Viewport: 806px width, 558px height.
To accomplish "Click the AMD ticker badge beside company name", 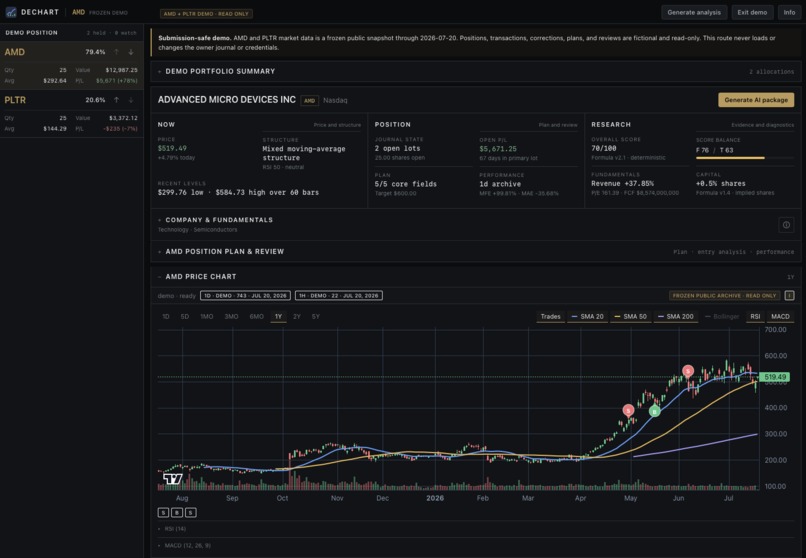I will coord(309,100).
